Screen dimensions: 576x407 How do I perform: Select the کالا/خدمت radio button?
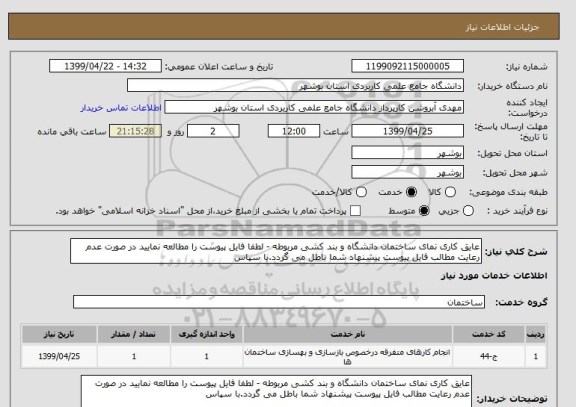pos(361,192)
